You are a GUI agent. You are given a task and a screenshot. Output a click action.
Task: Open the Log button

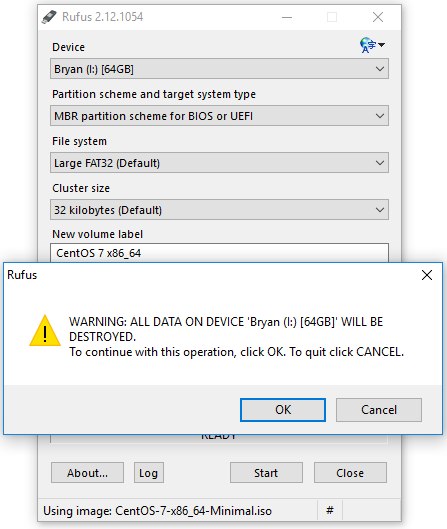[x=149, y=473]
